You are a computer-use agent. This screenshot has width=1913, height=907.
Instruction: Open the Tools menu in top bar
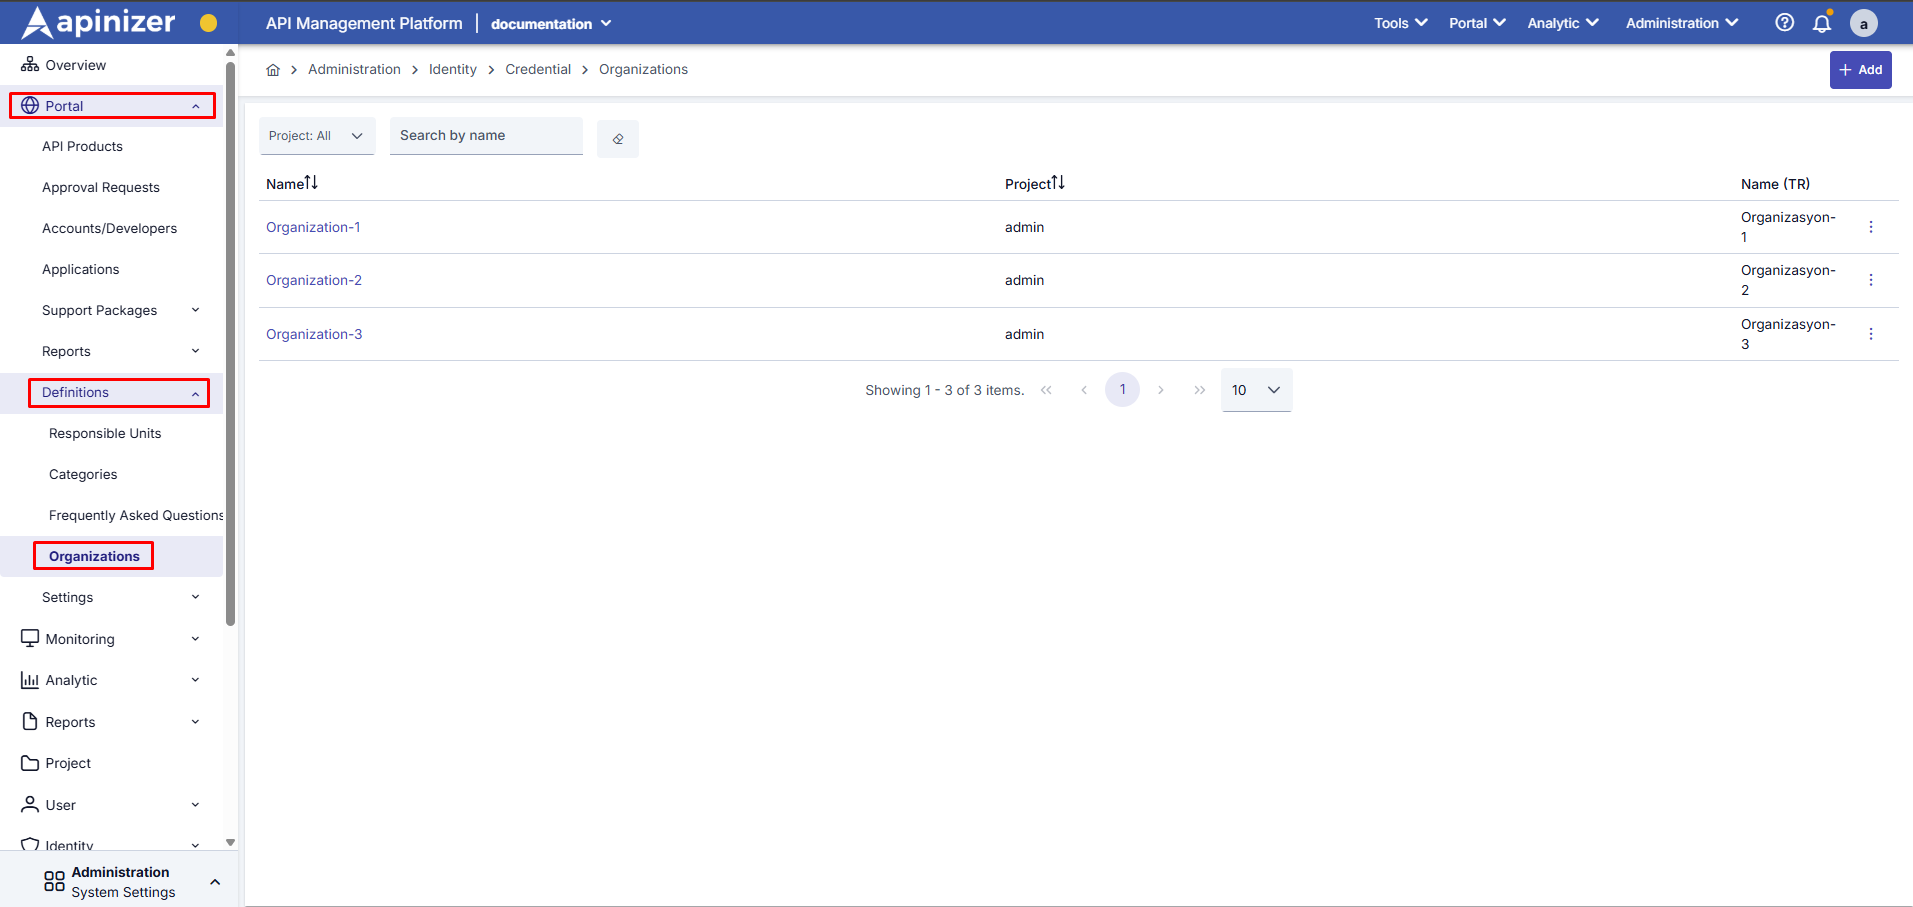(x=1400, y=23)
